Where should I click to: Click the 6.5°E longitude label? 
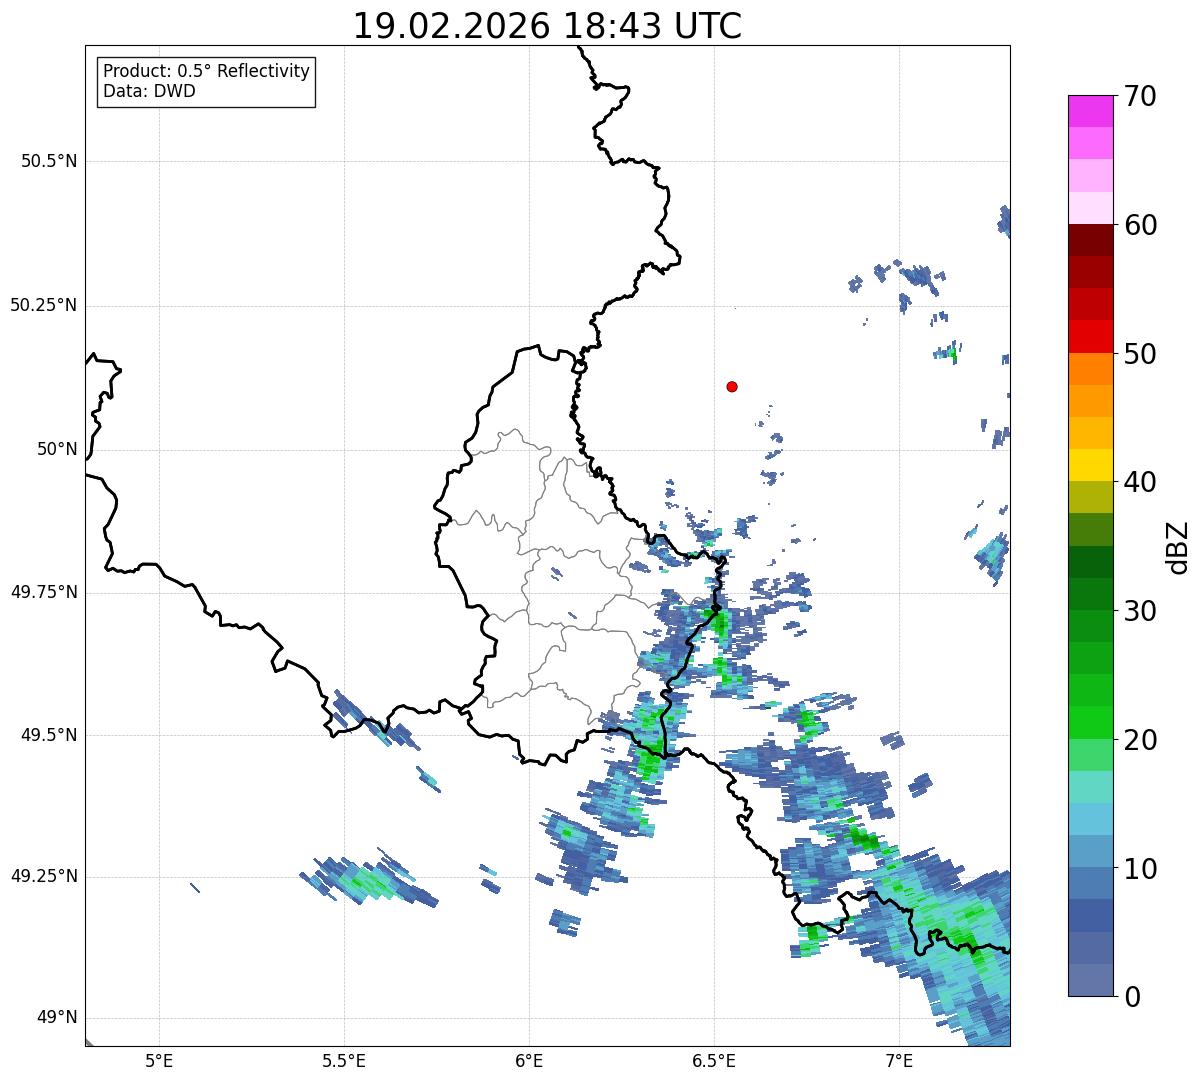pos(714,1061)
